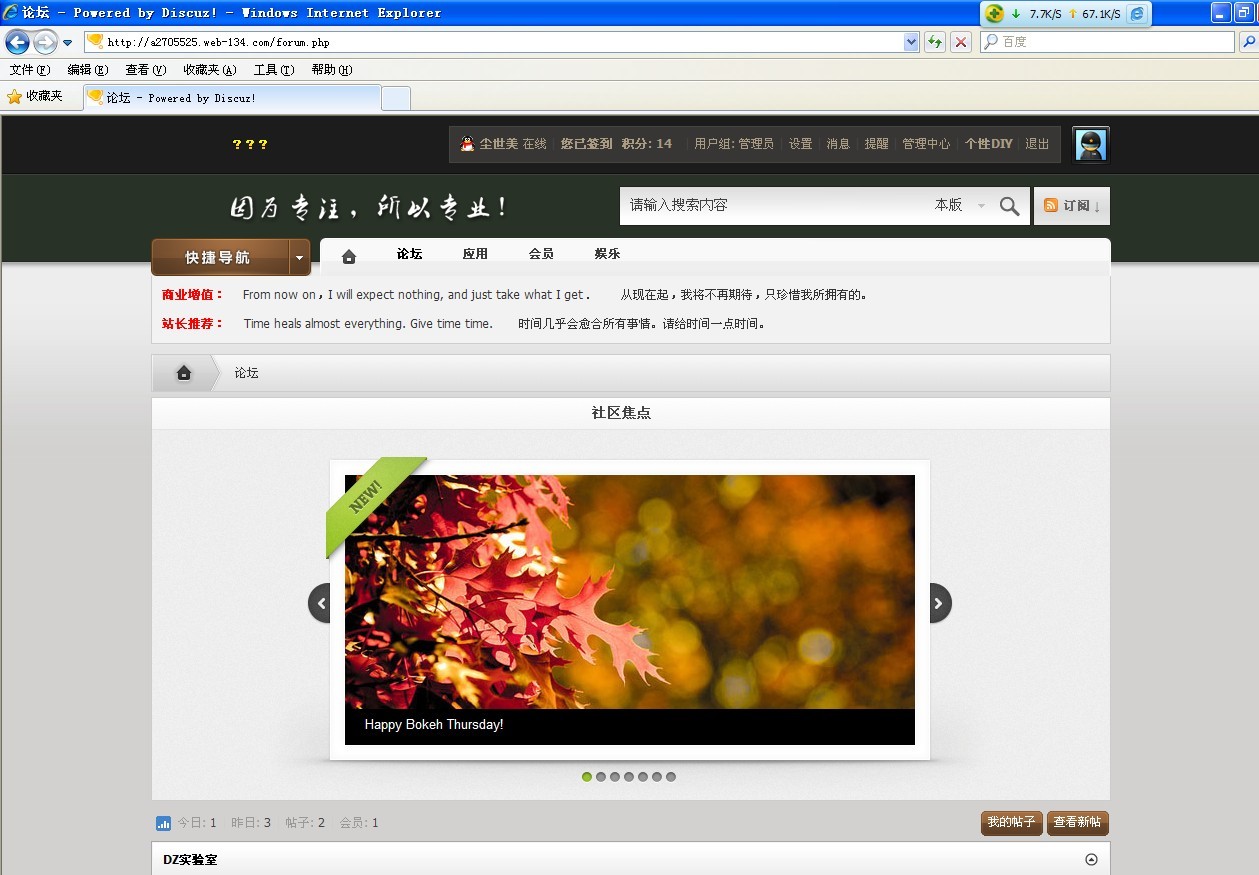
Task: Click the red Stop loading icon
Action: coord(961,42)
